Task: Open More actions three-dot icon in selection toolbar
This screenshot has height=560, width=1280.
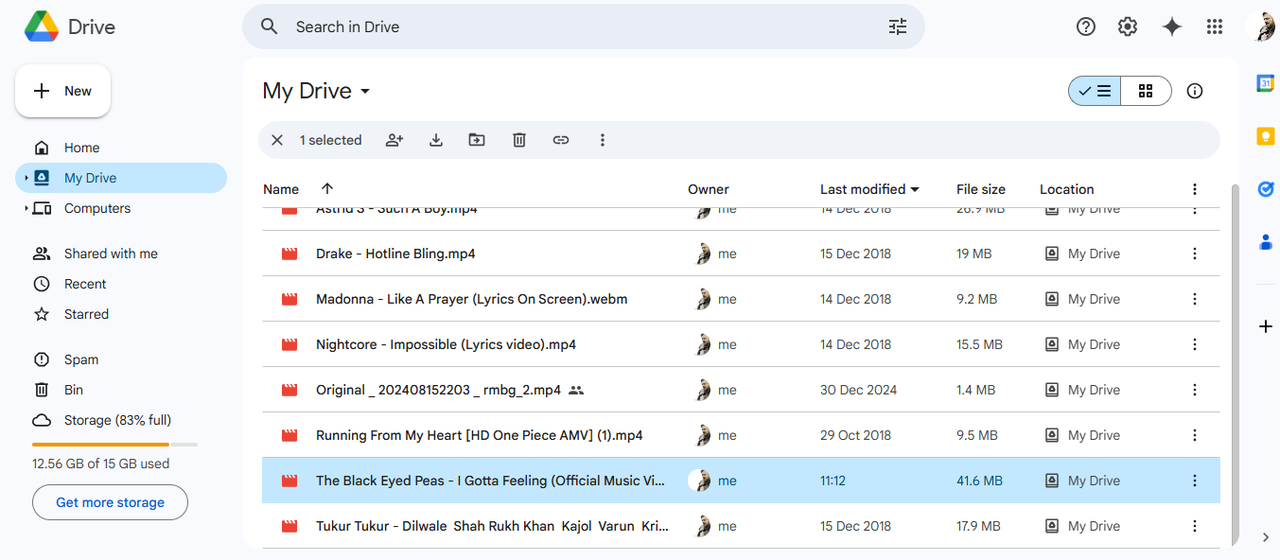Action: (602, 140)
